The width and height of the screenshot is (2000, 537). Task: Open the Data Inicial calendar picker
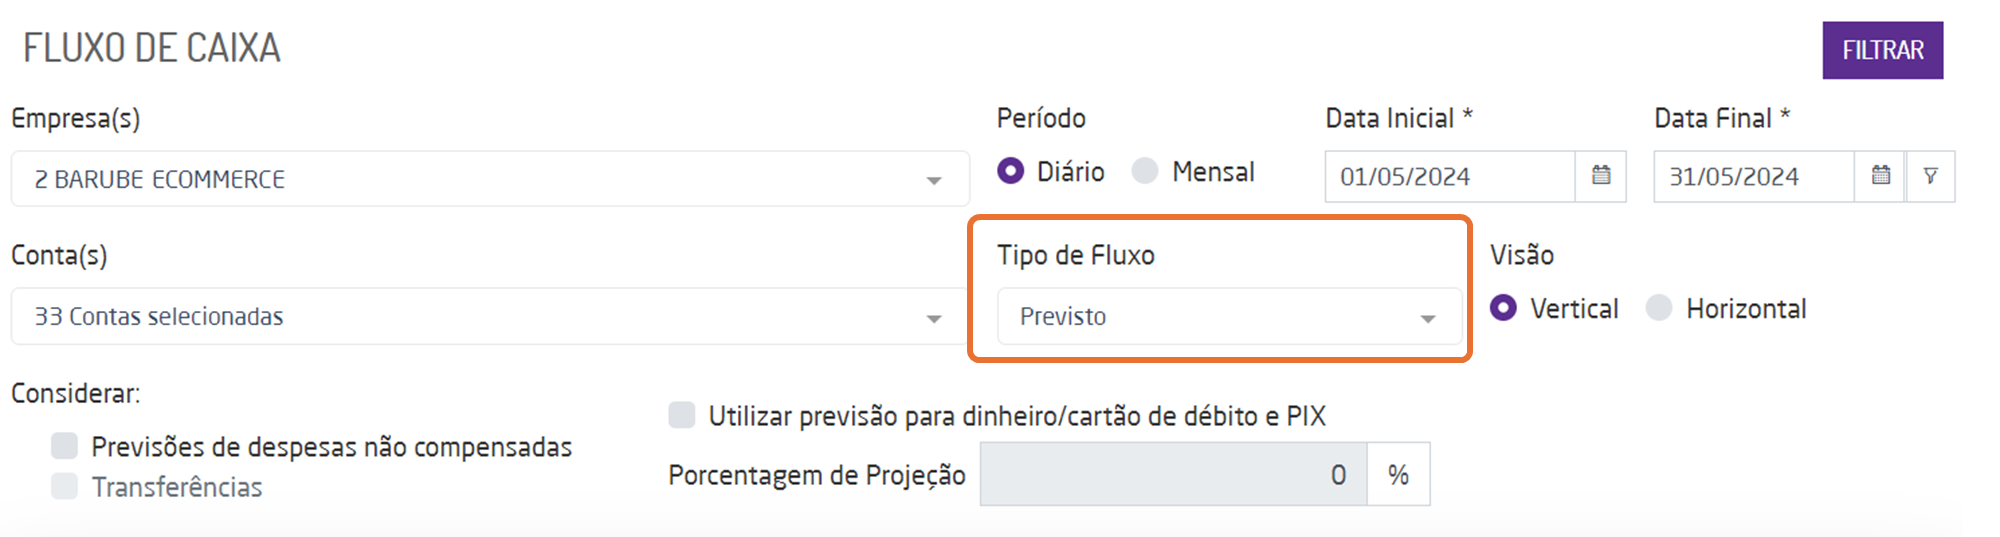(1601, 176)
